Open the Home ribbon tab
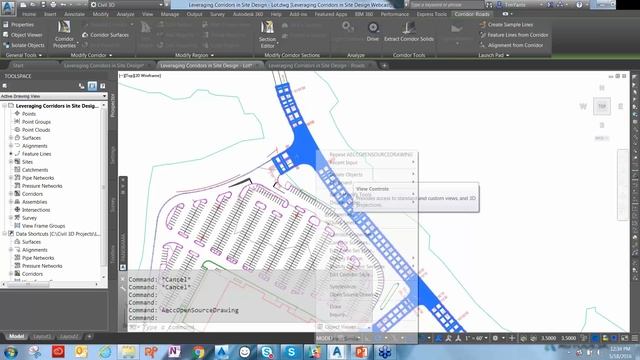 (x=29, y=14)
